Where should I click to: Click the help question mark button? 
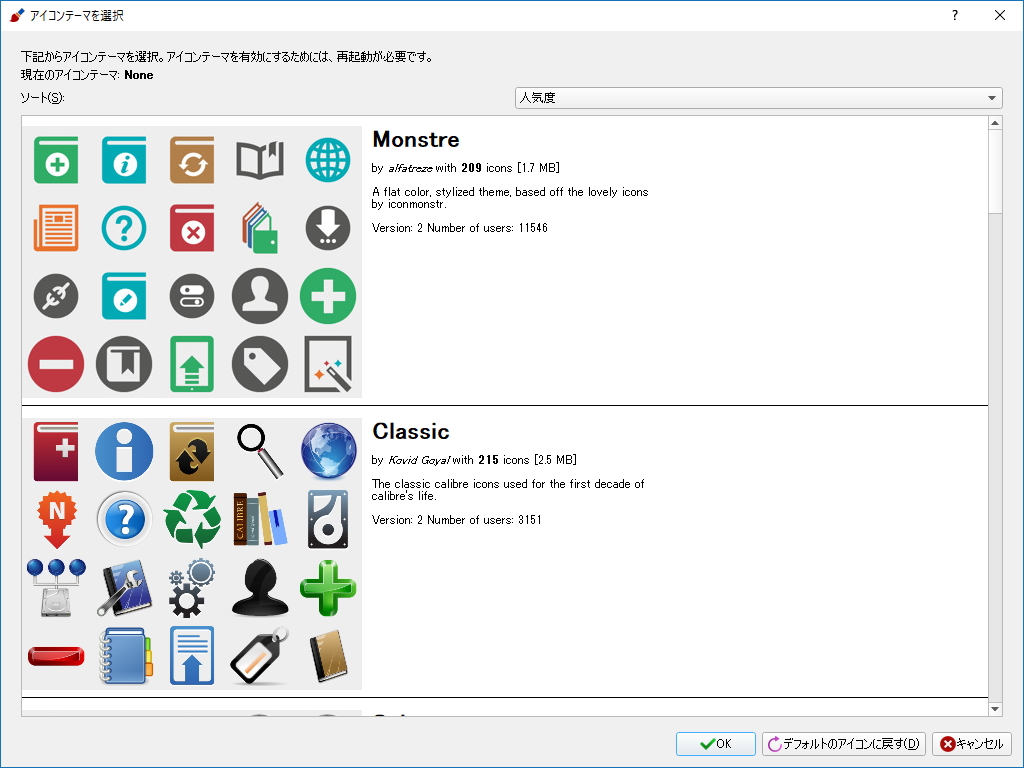click(955, 15)
